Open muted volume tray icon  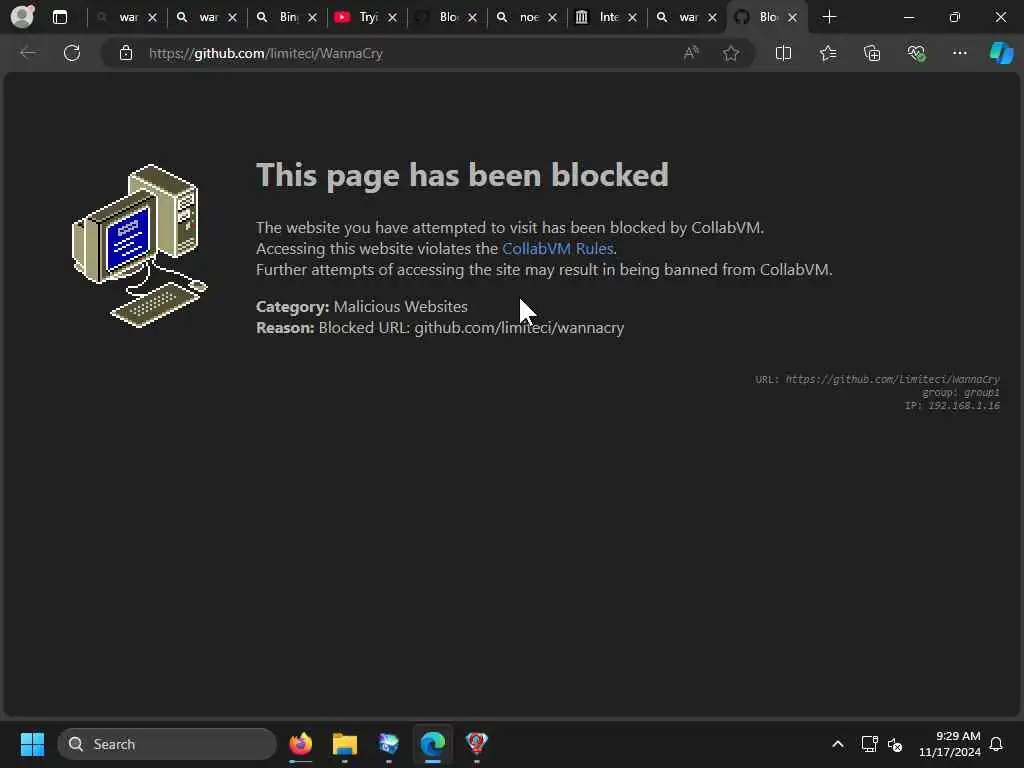895,744
